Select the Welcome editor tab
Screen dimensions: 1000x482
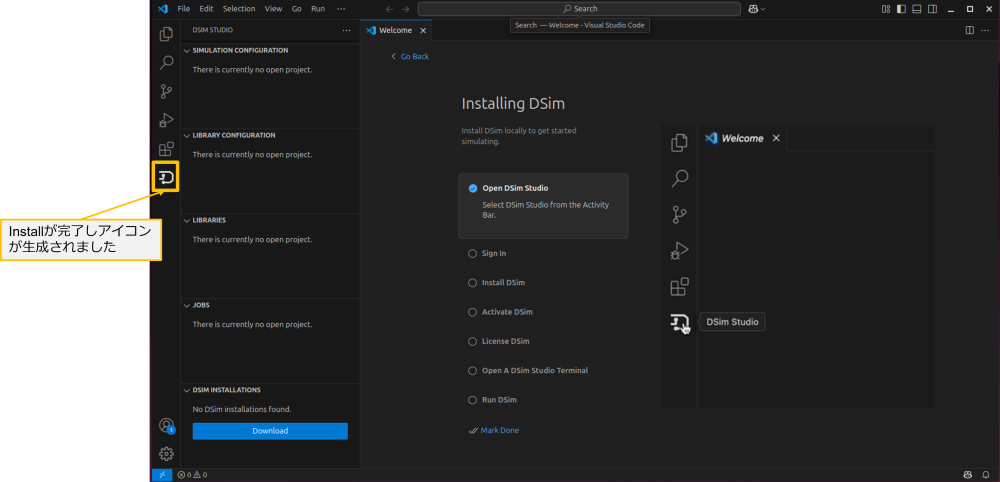pos(396,31)
